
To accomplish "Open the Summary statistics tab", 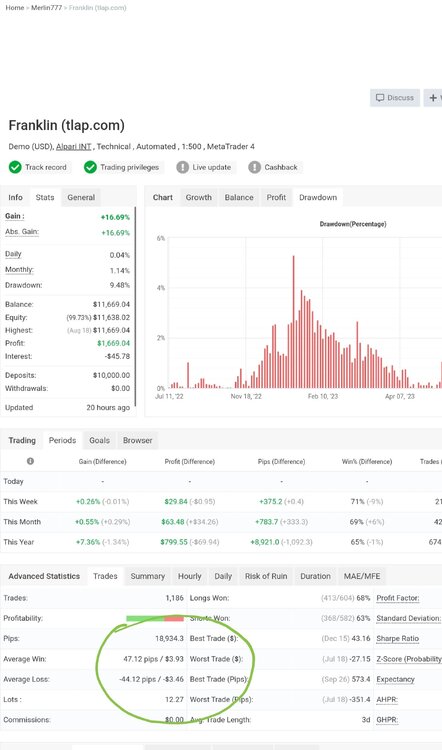I will point(147,576).
